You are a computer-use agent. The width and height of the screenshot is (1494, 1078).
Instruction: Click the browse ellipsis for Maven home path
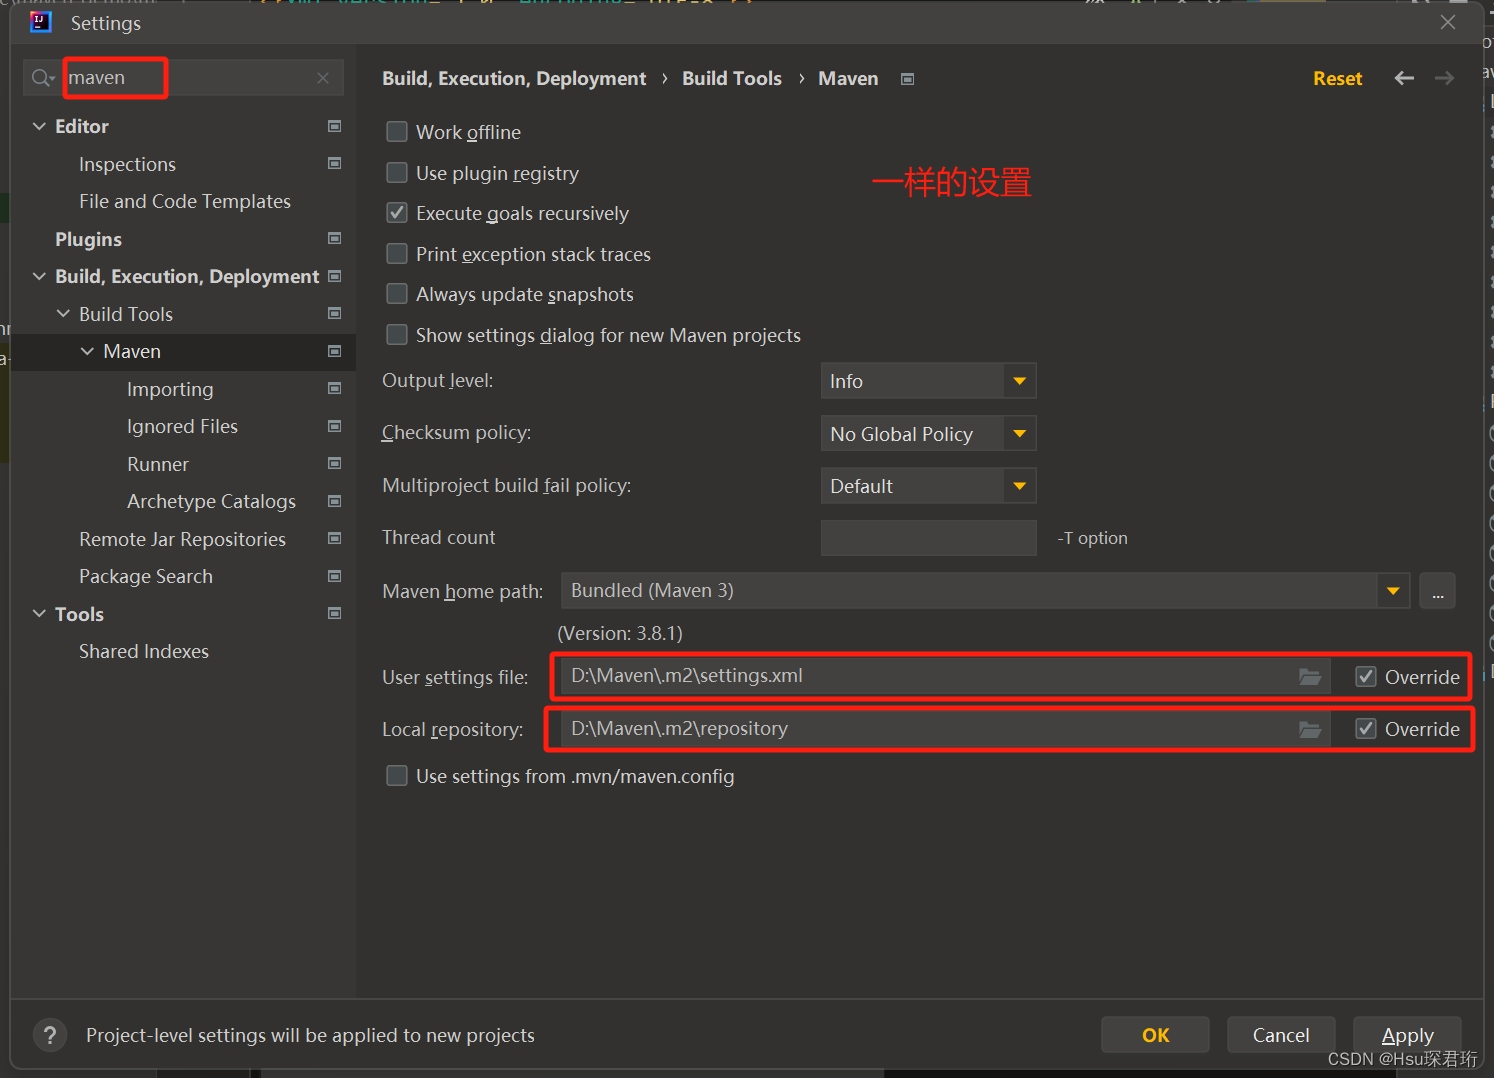click(x=1438, y=591)
